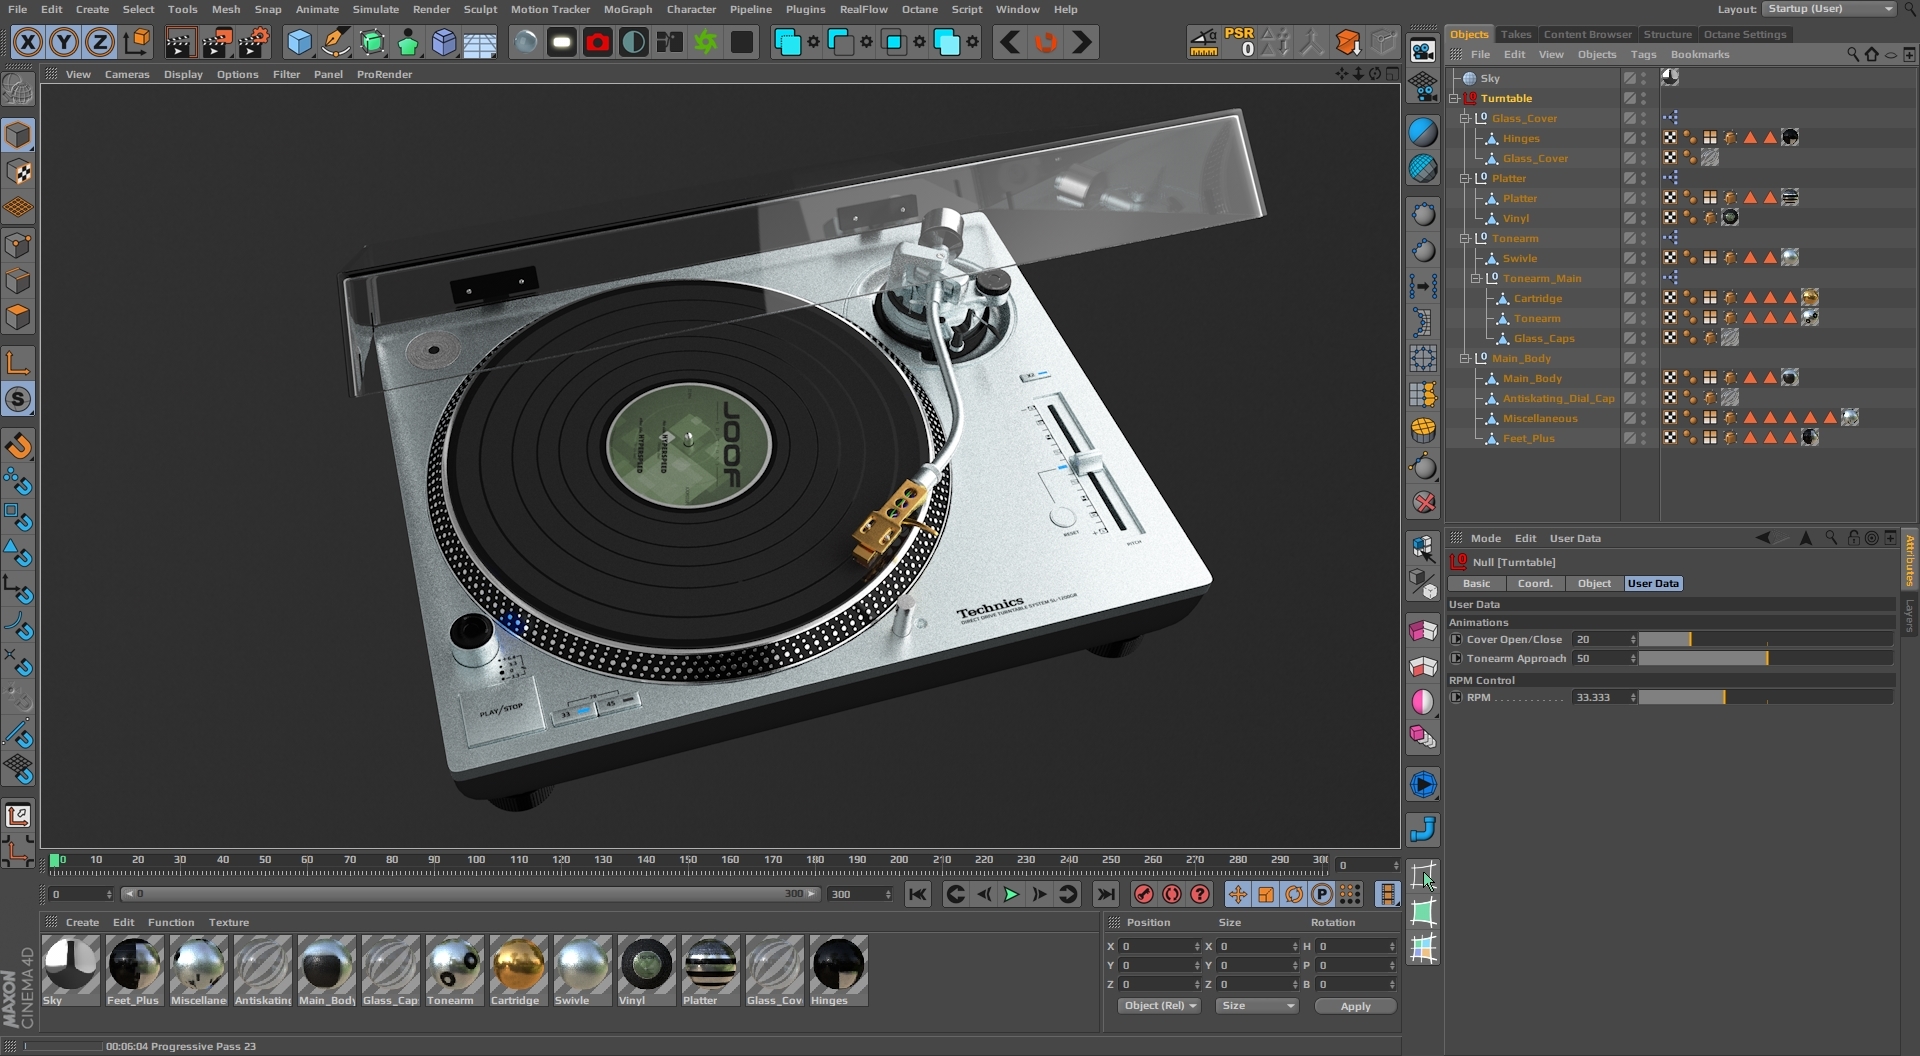
Task: Collapse the Platter null group
Action: point(1465,178)
